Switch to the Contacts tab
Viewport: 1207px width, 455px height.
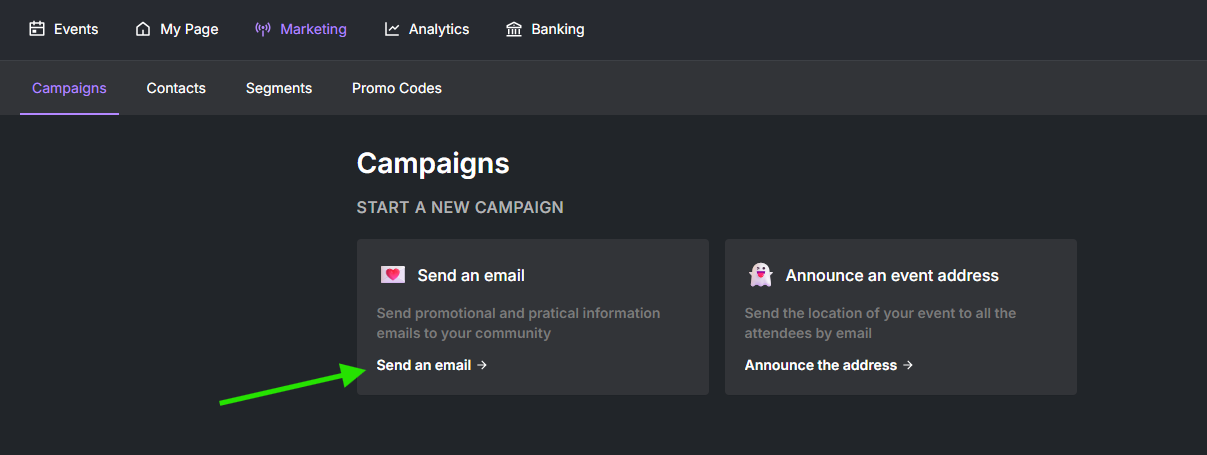pyautogui.click(x=176, y=88)
